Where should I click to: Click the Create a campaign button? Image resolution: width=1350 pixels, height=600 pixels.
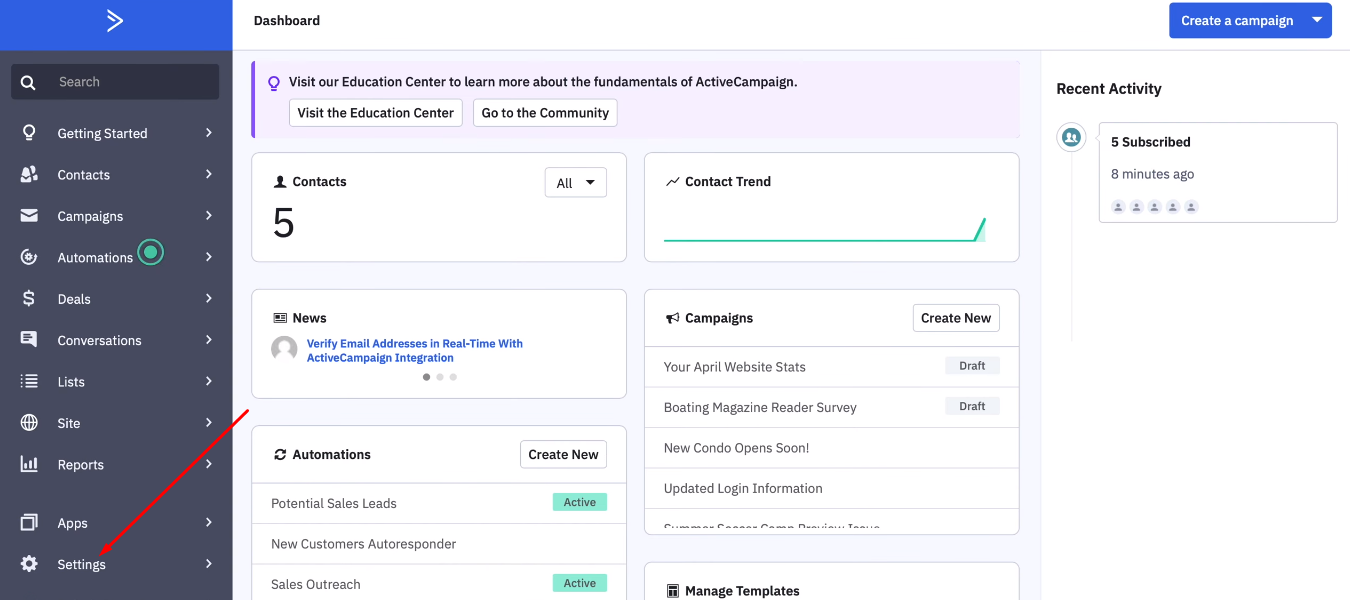(x=1237, y=20)
